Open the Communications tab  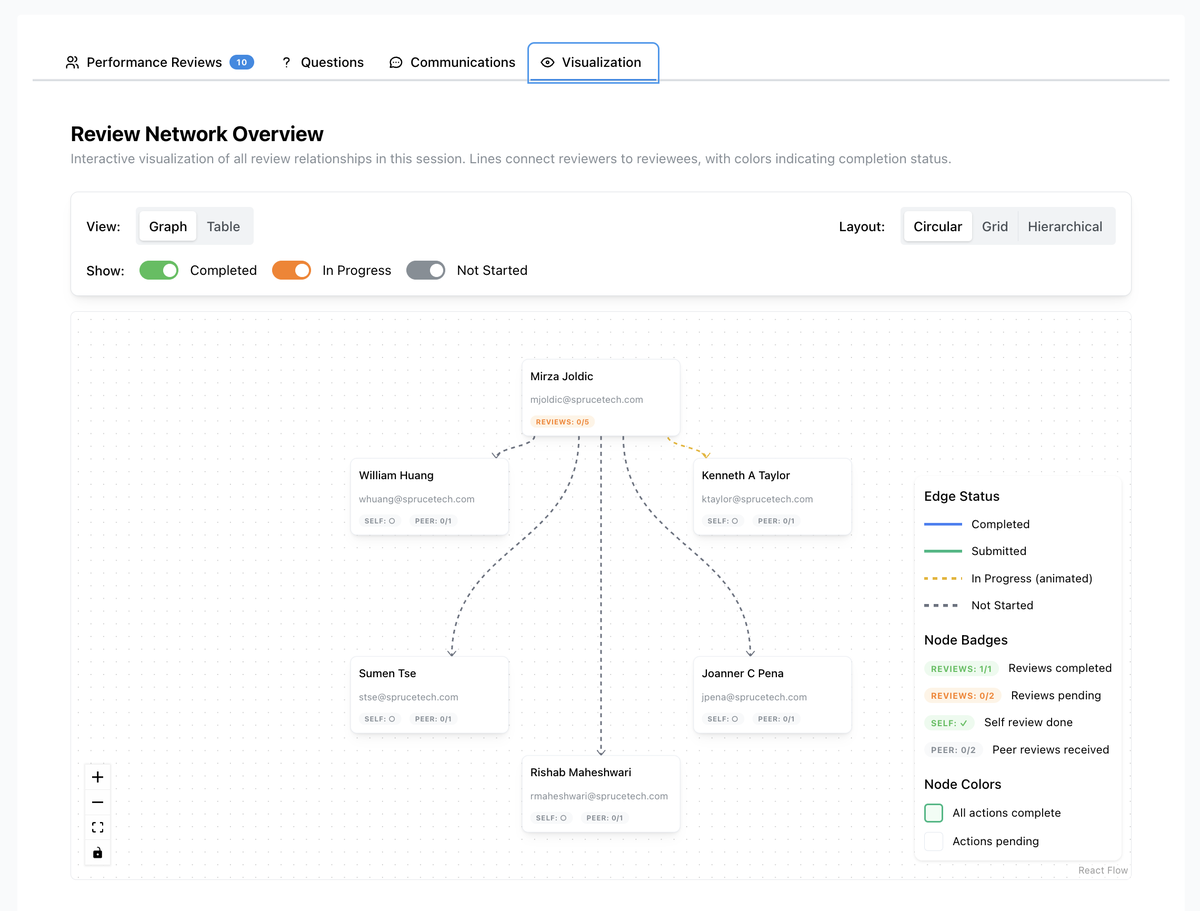pyautogui.click(x=452, y=62)
